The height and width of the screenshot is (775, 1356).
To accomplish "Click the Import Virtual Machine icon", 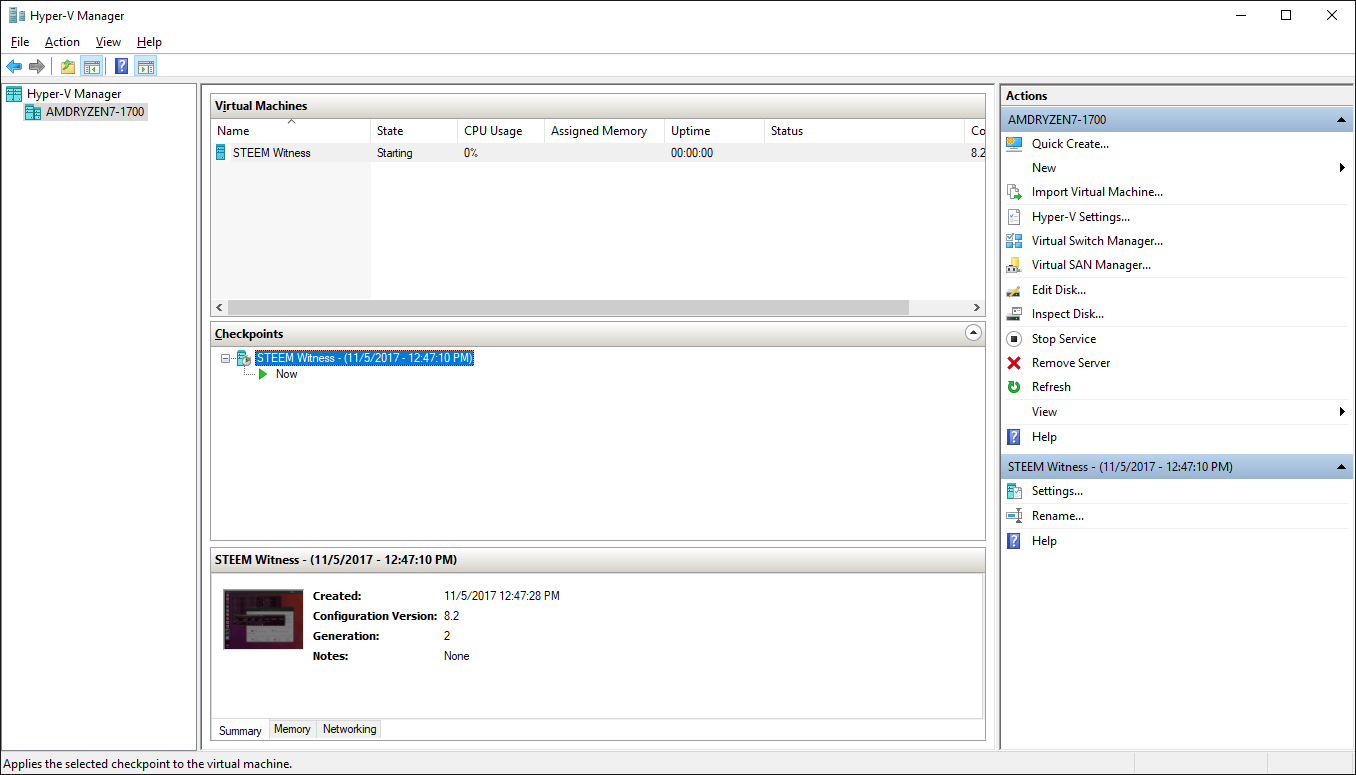I will (1014, 192).
